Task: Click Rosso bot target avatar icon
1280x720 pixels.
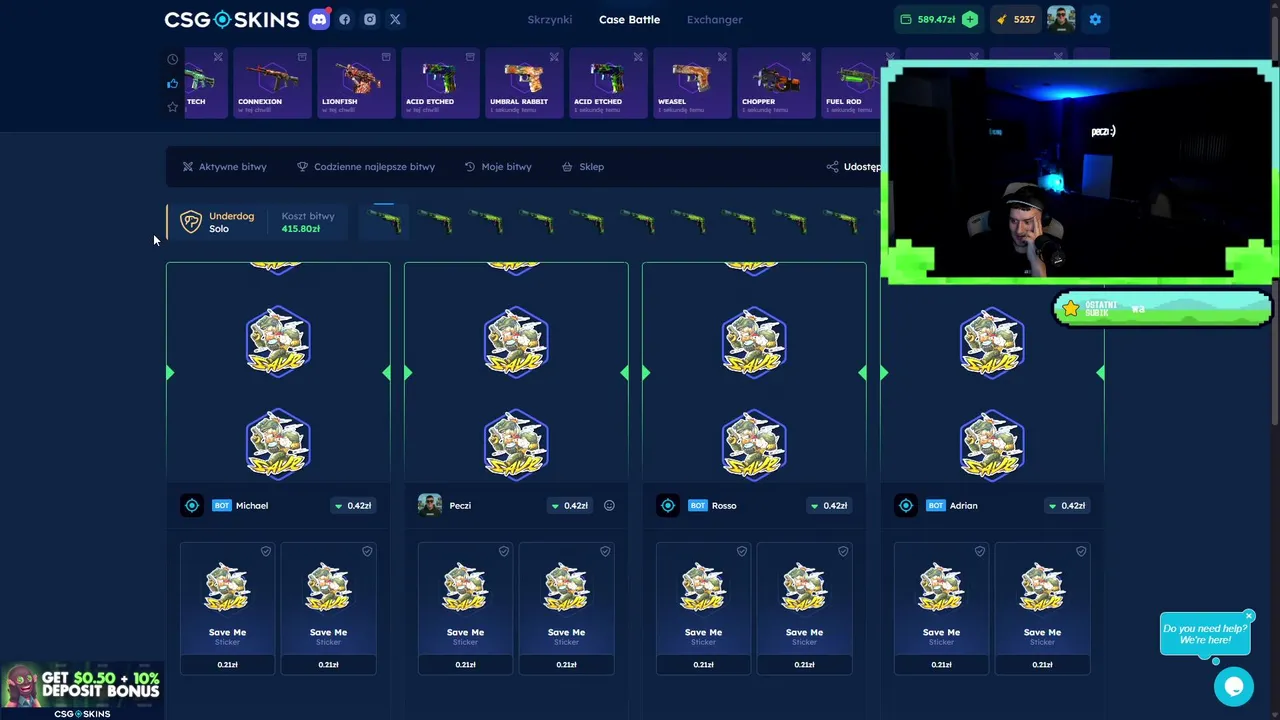Action: coord(668,506)
